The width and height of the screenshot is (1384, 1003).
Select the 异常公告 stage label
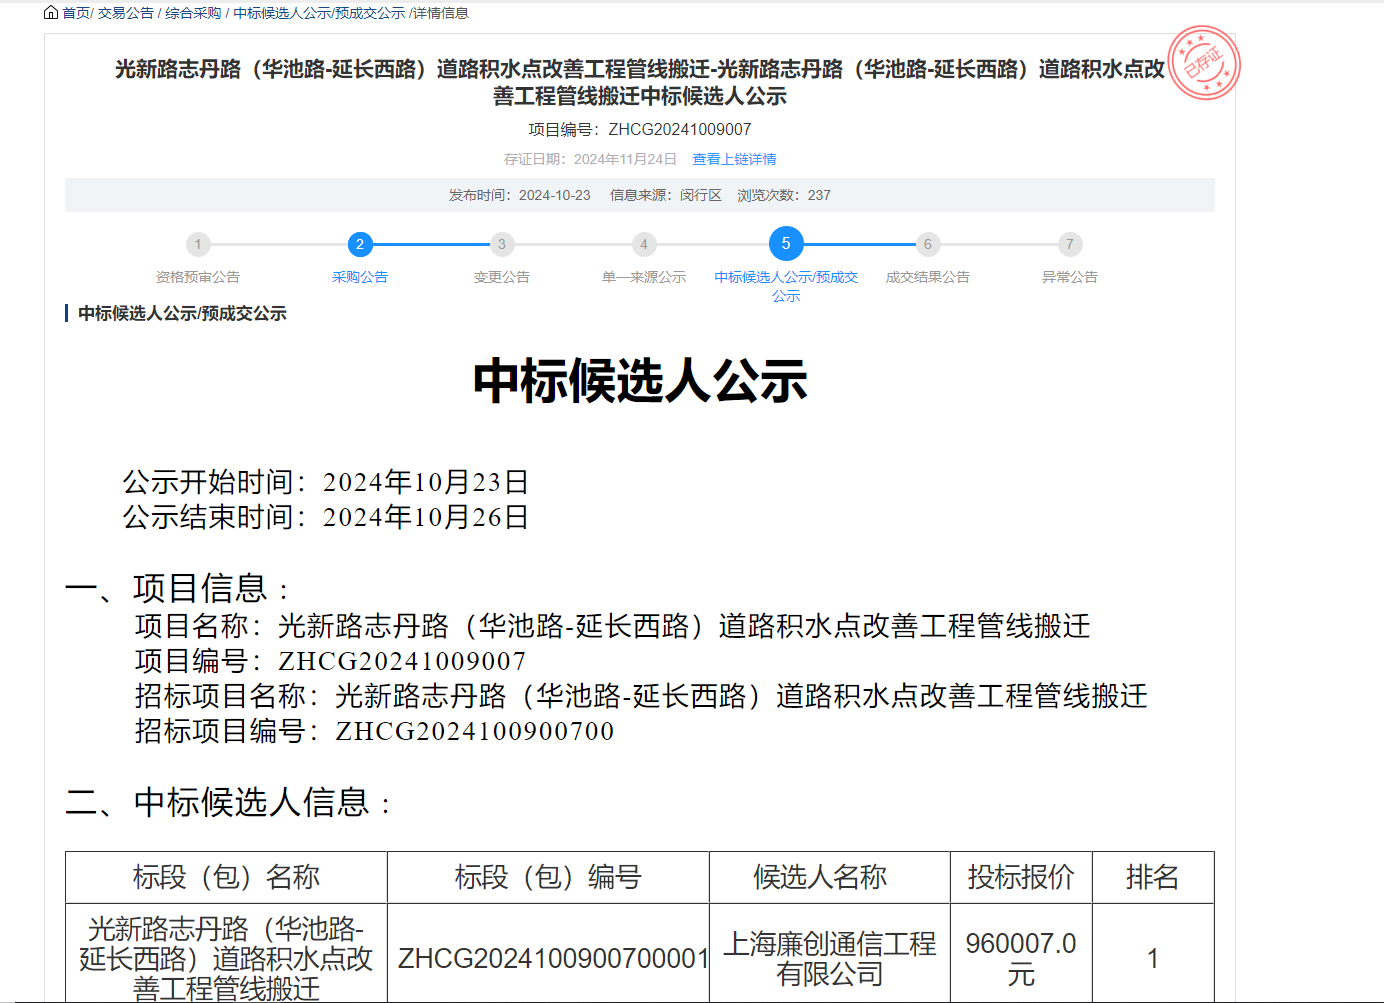pos(1070,277)
